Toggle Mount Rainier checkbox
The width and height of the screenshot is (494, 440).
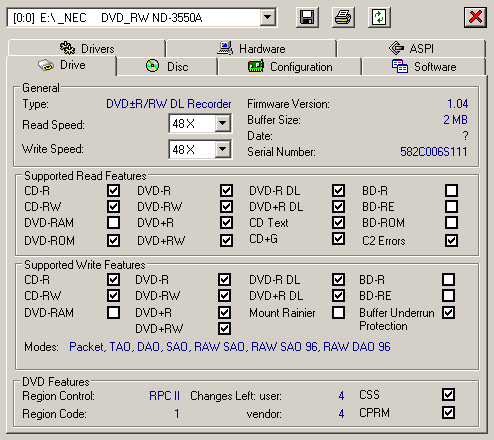(338, 313)
